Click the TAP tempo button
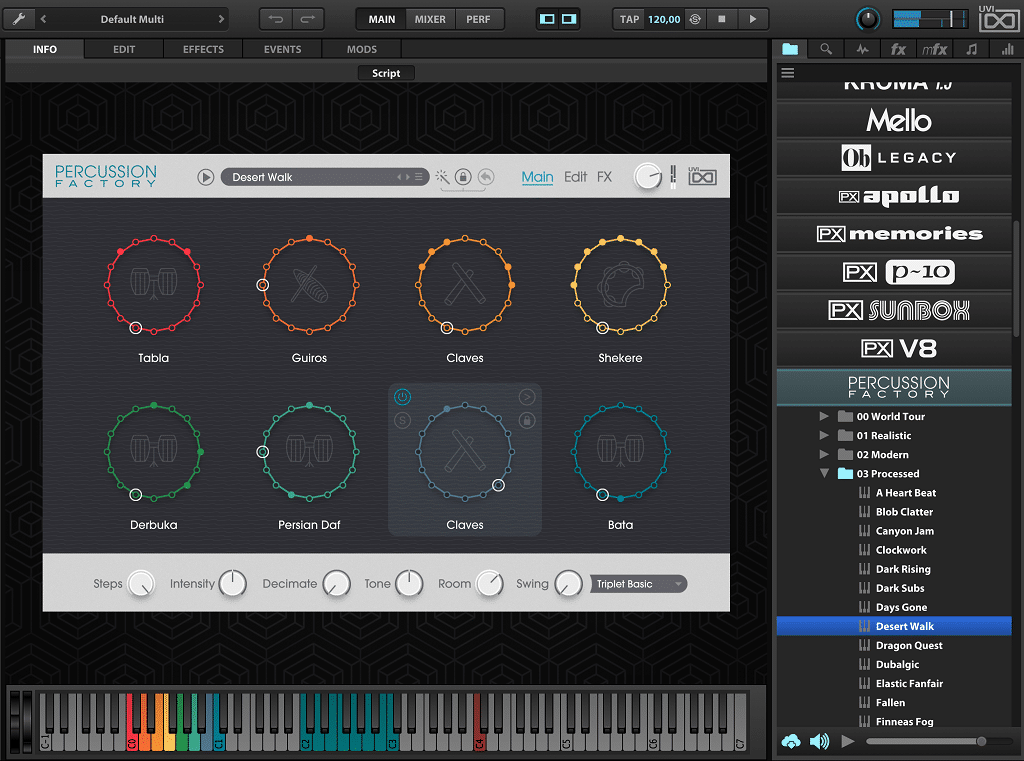The image size is (1024, 761). pyautogui.click(x=630, y=19)
